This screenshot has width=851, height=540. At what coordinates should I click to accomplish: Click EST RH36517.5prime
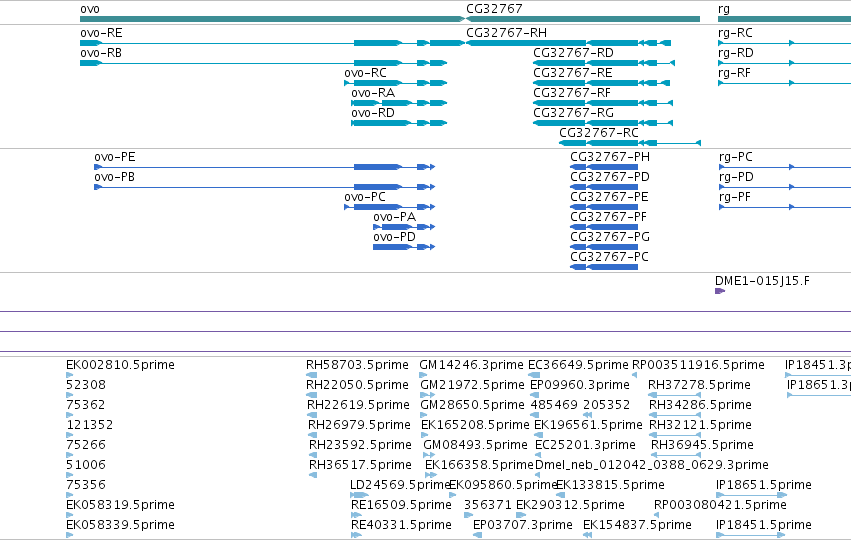(360, 465)
